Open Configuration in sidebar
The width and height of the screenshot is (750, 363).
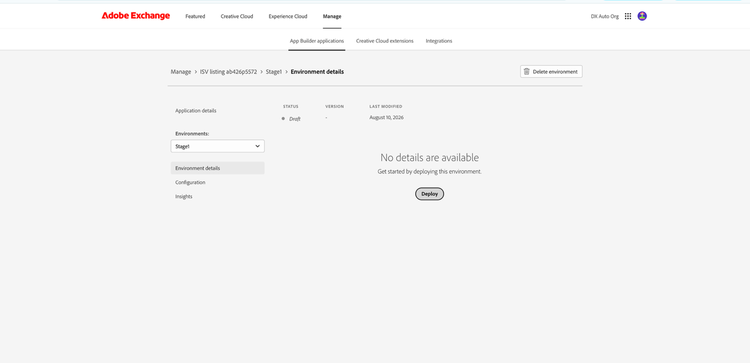(190, 182)
